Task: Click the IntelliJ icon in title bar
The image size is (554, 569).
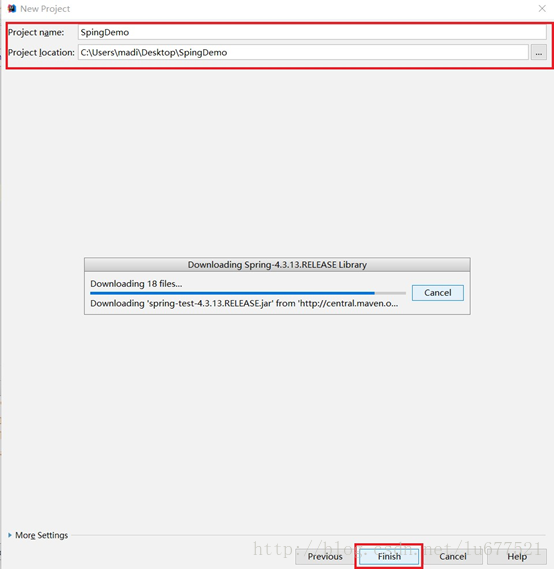Action: pyautogui.click(x=12, y=8)
